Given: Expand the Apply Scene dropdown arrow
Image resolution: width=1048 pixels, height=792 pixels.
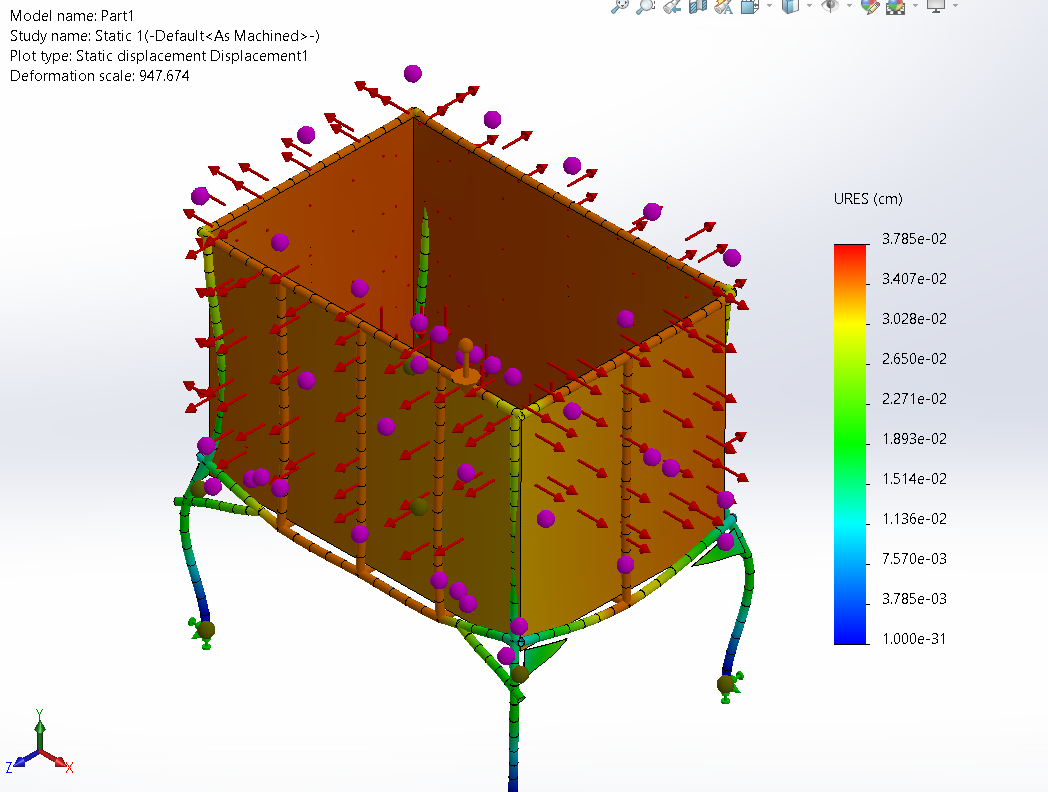Looking at the screenshot, I should click(915, 5).
